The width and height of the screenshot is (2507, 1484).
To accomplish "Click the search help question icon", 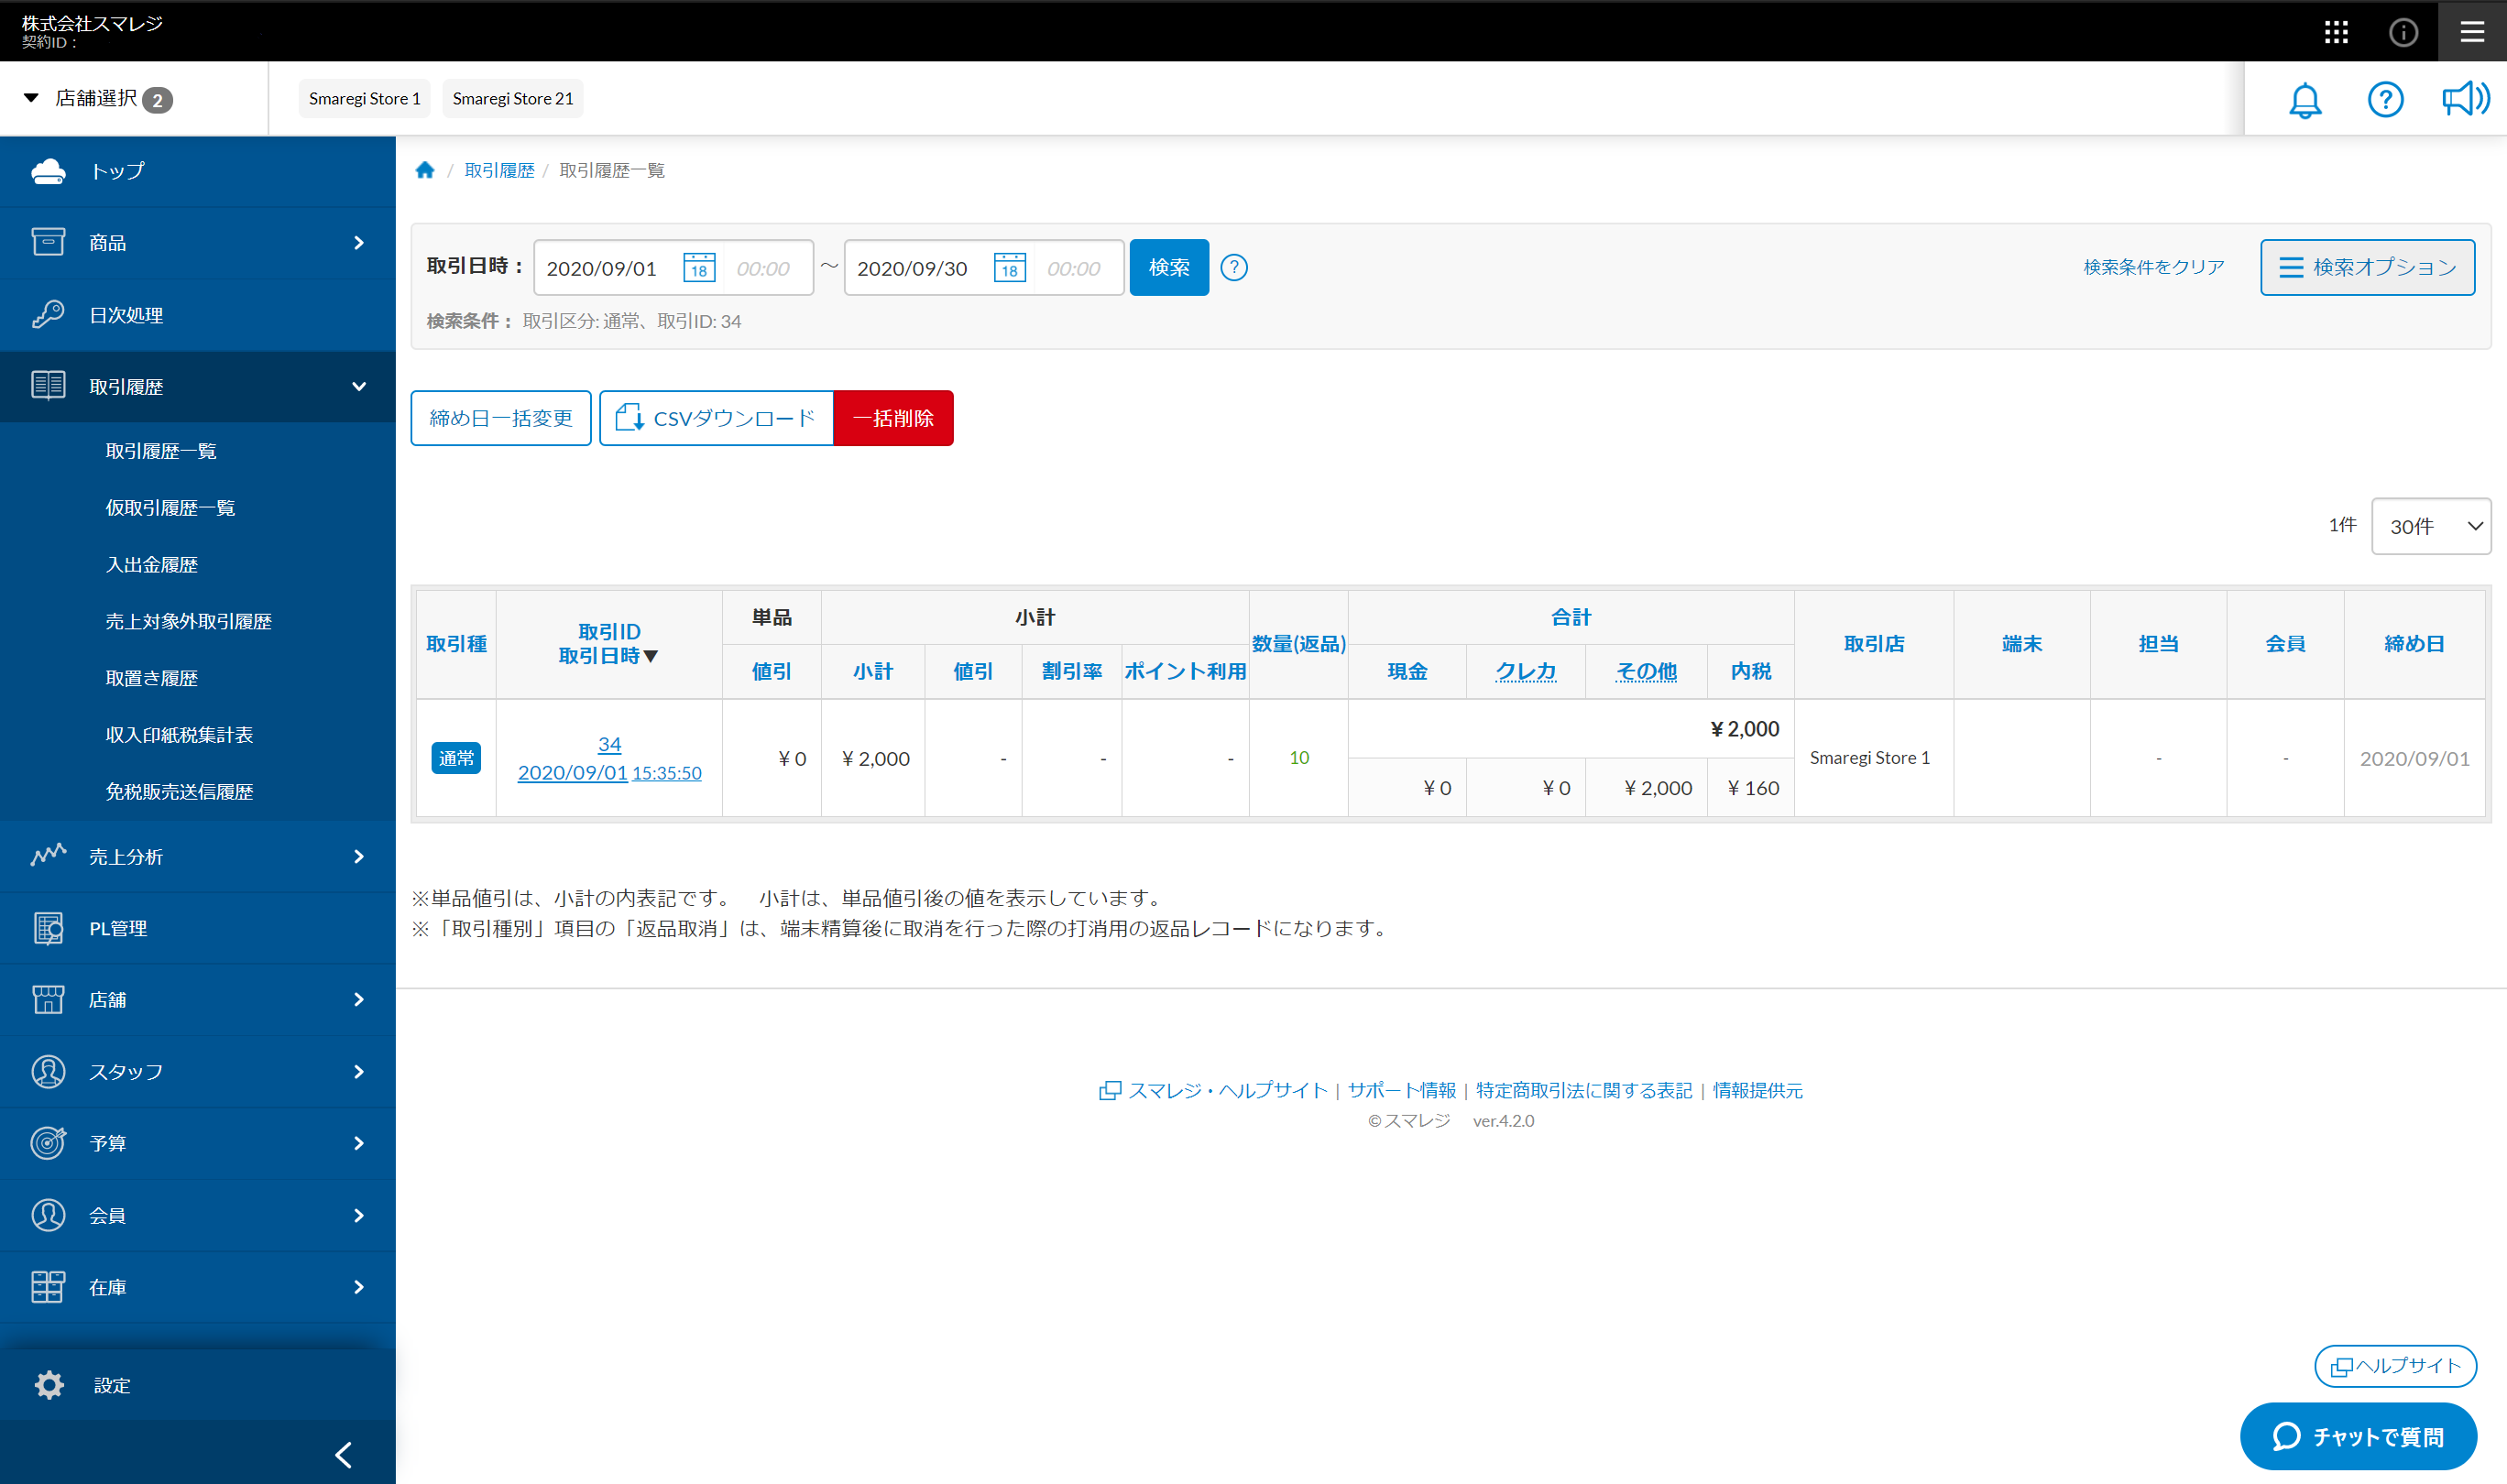I will (x=1234, y=268).
